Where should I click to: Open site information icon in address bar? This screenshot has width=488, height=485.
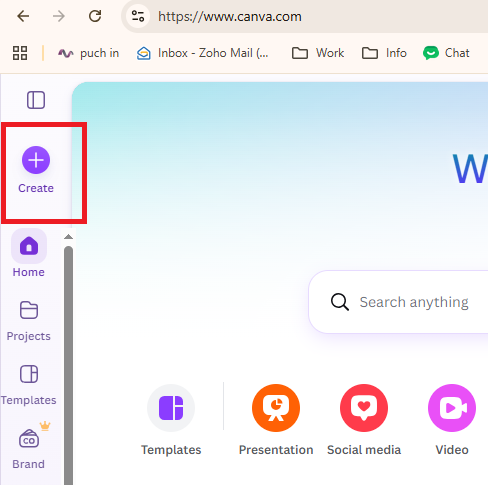click(138, 16)
